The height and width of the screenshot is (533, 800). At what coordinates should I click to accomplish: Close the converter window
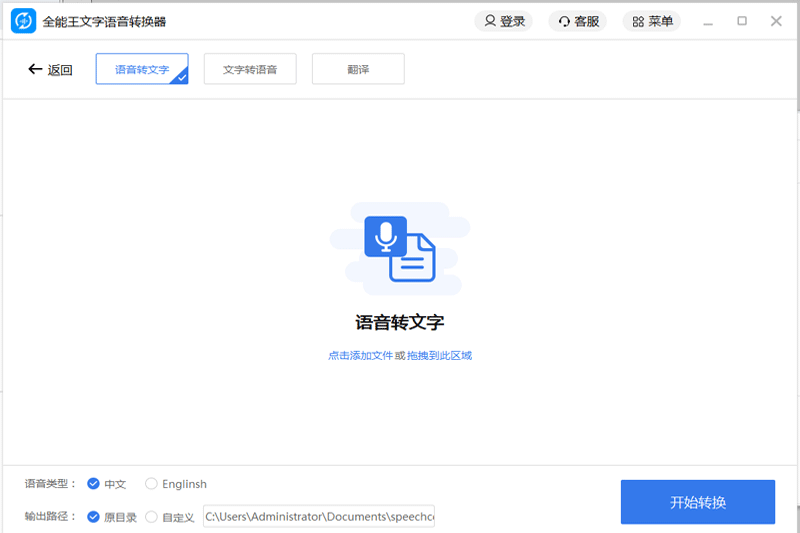pyautogui.click(x=776, y=21)
